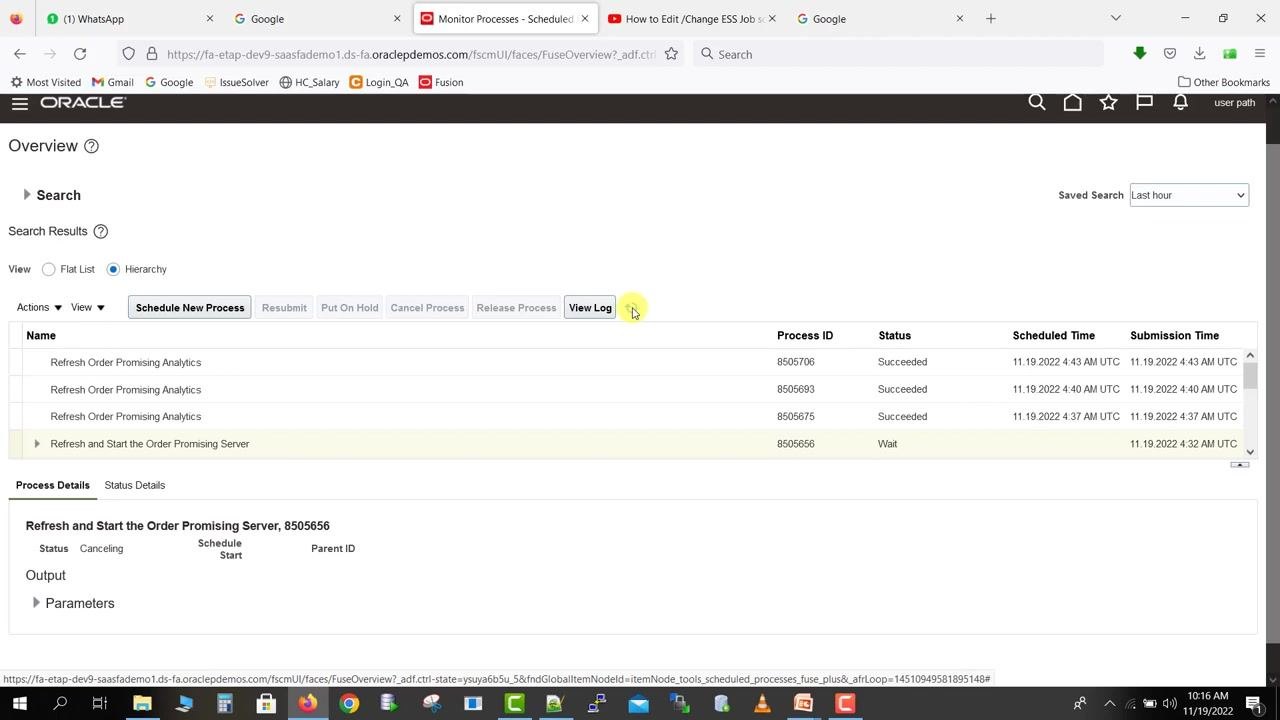The height and width of the screenshot is (720, 1280).
Task: Click Schedule New Process button
Action: (190, 308)
